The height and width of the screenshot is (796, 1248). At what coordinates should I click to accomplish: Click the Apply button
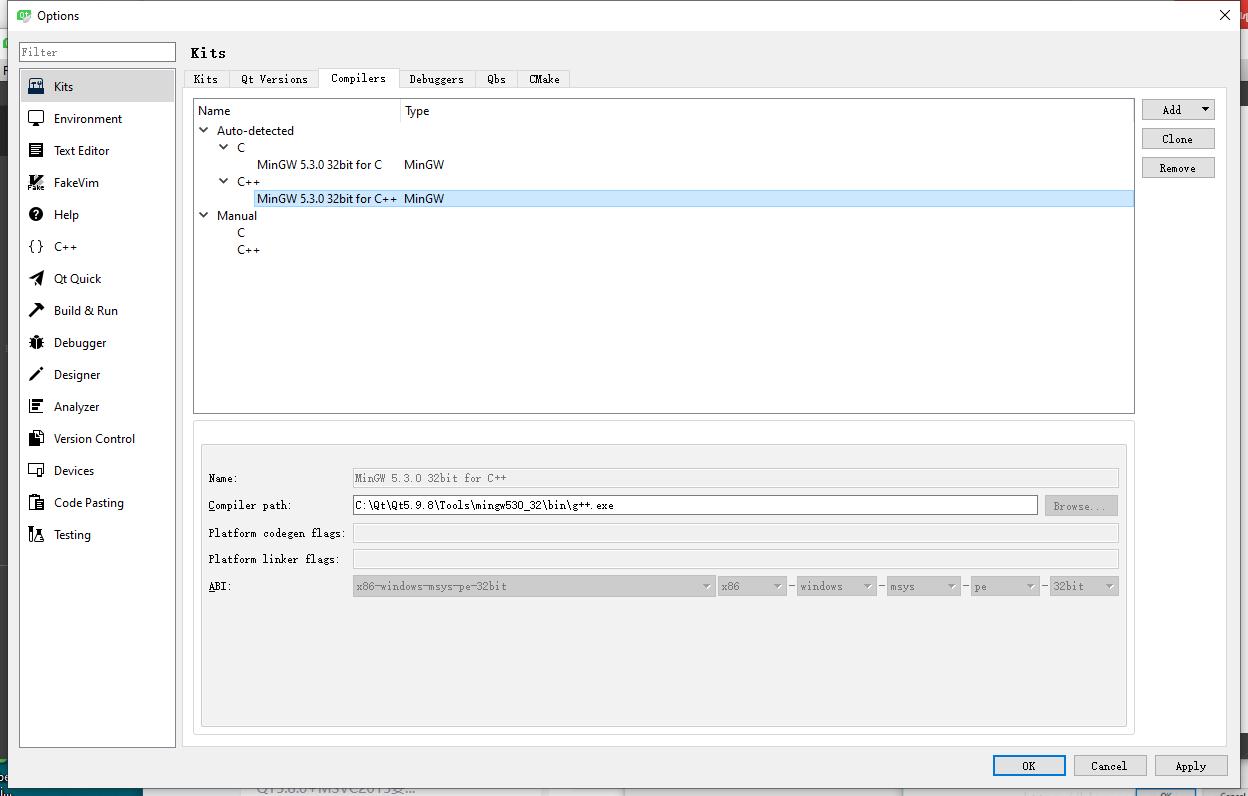1191,766
